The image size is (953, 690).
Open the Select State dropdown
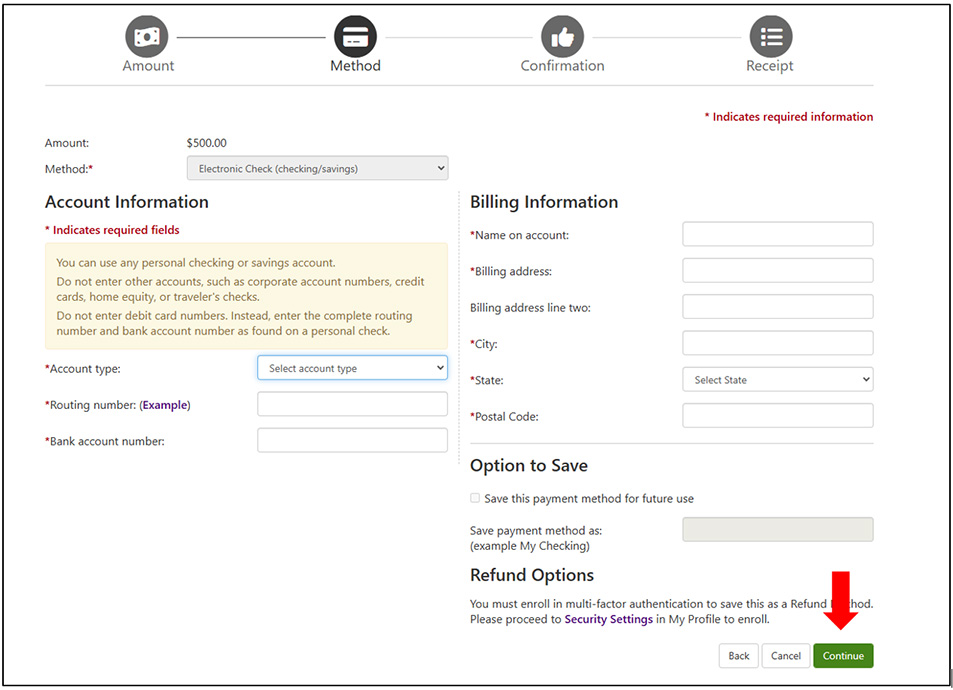pyautogui.click(x=777, y=379)
